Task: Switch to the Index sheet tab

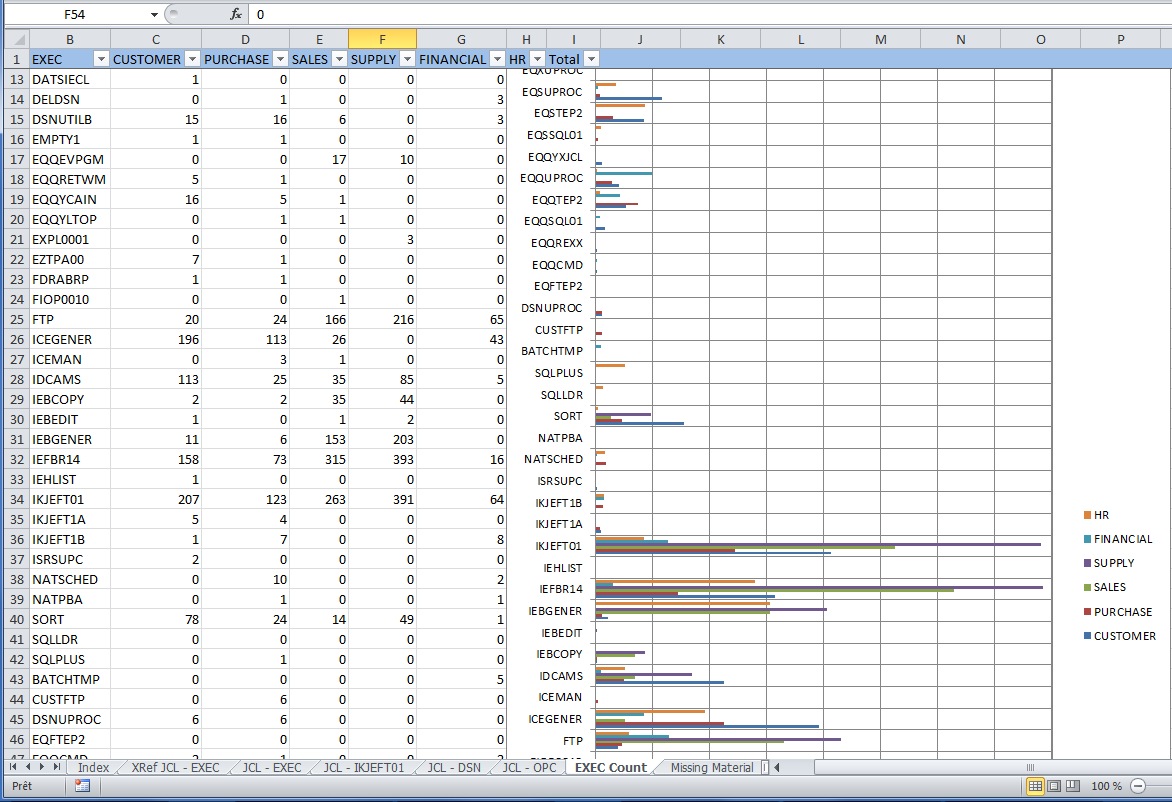Action: 93,767
